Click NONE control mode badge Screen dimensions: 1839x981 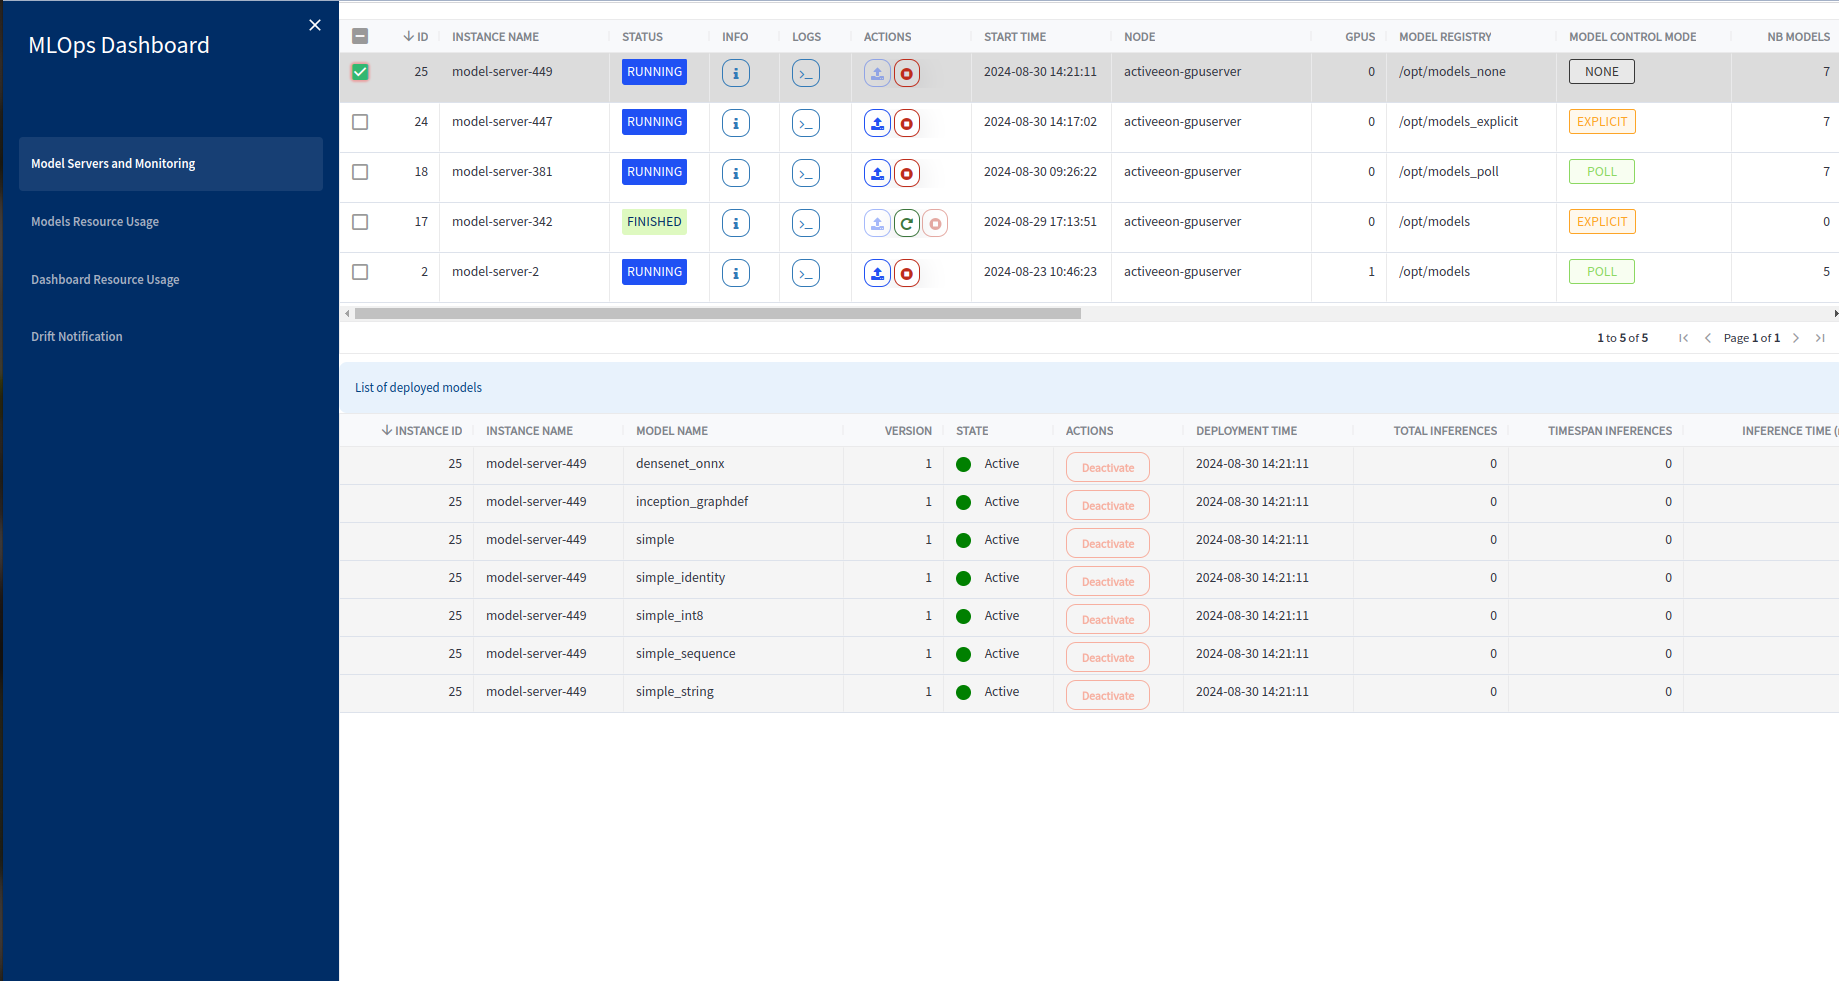point(1602,72)
